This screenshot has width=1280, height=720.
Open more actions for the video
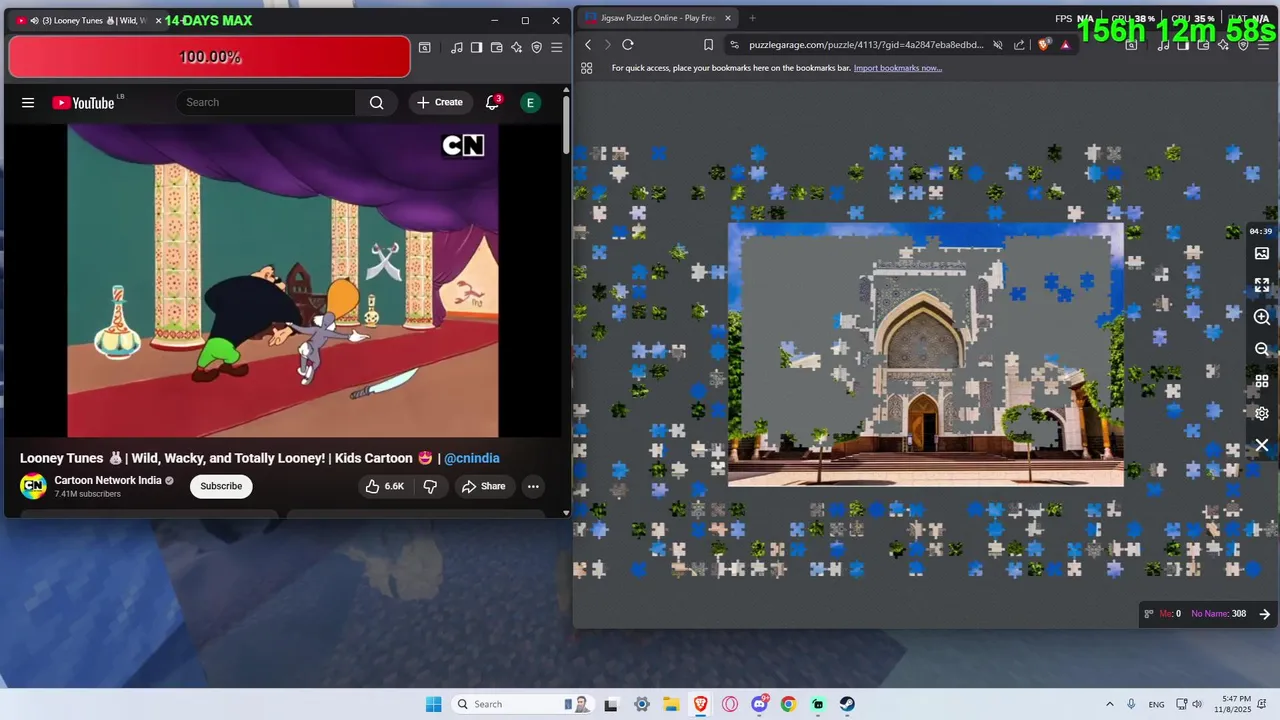click(533, 486)
